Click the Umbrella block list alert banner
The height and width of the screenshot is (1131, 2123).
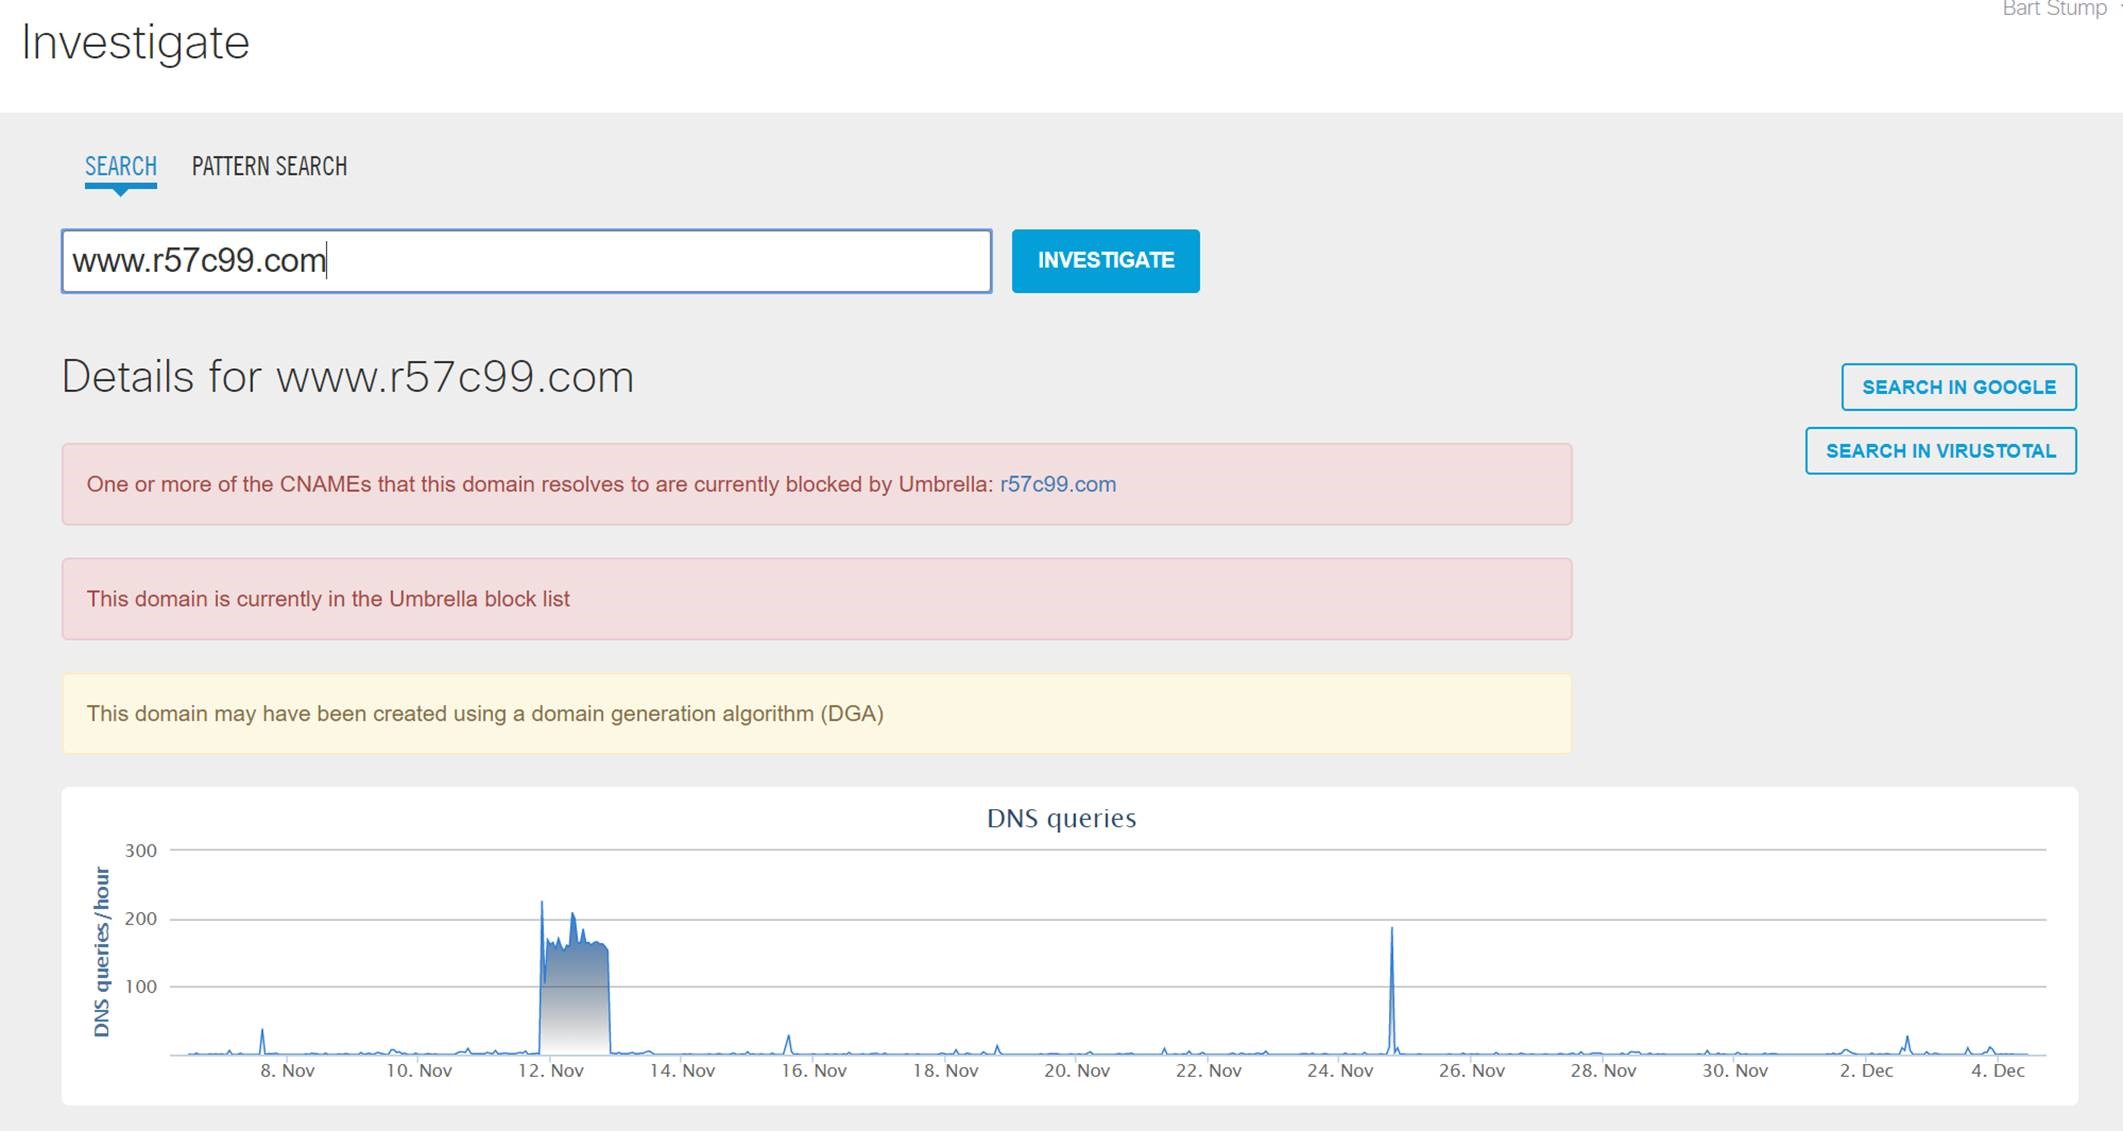coord(816,599)
